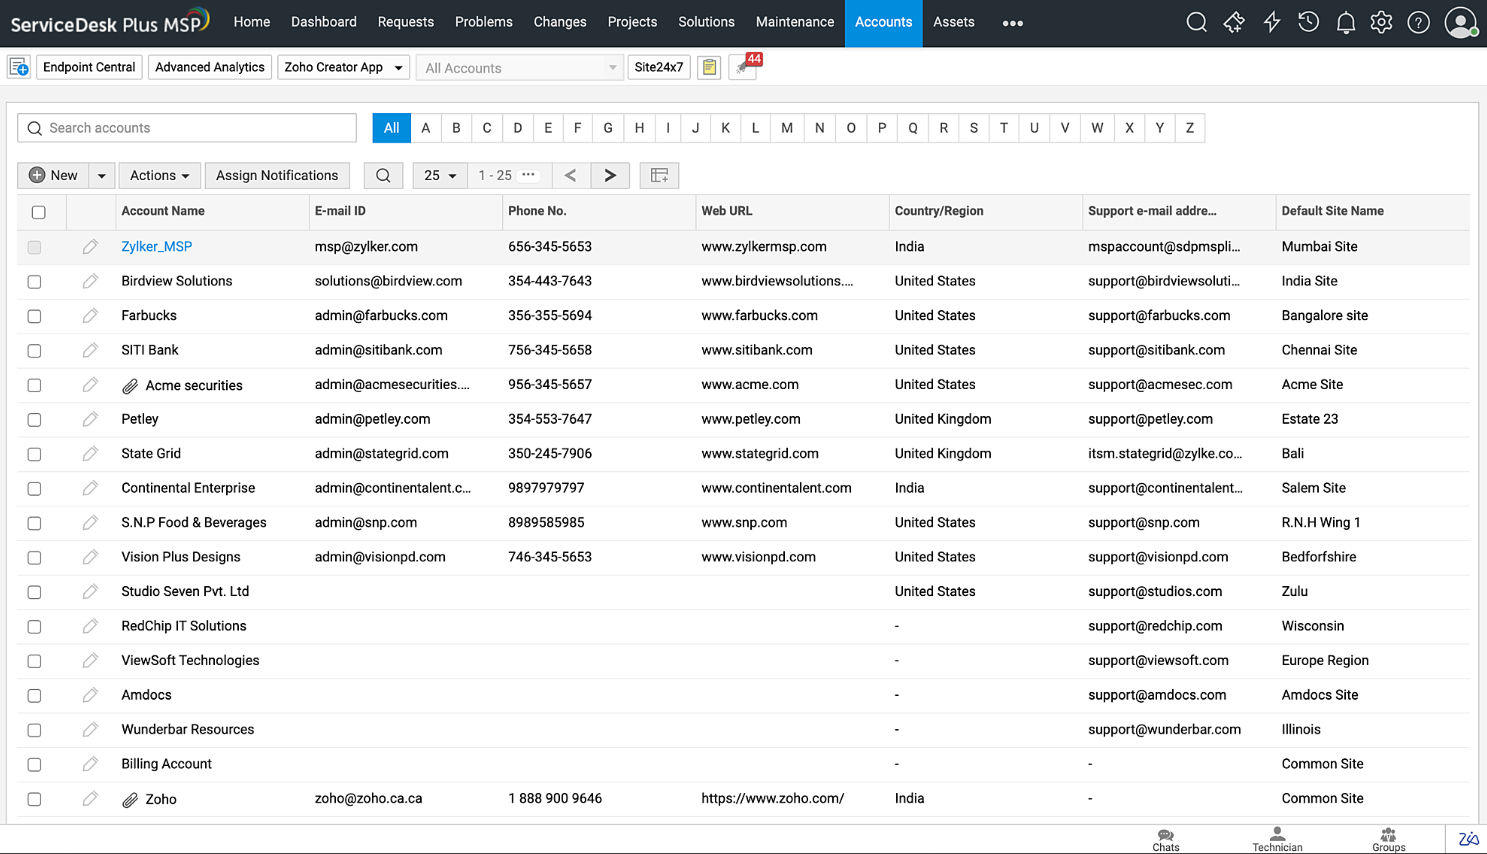Open the Requests menu tab

coord(405,22)
